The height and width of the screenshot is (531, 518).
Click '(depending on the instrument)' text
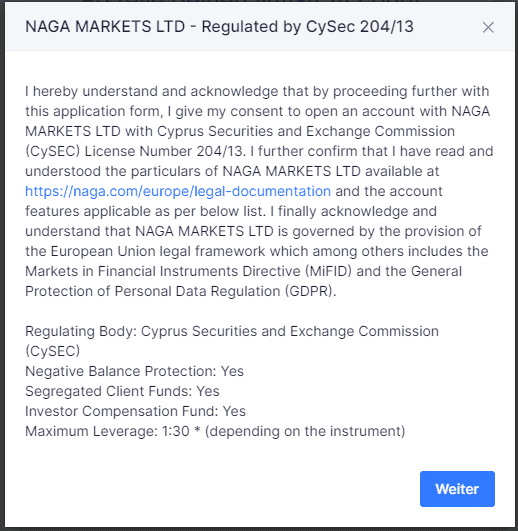coord(305,431)
